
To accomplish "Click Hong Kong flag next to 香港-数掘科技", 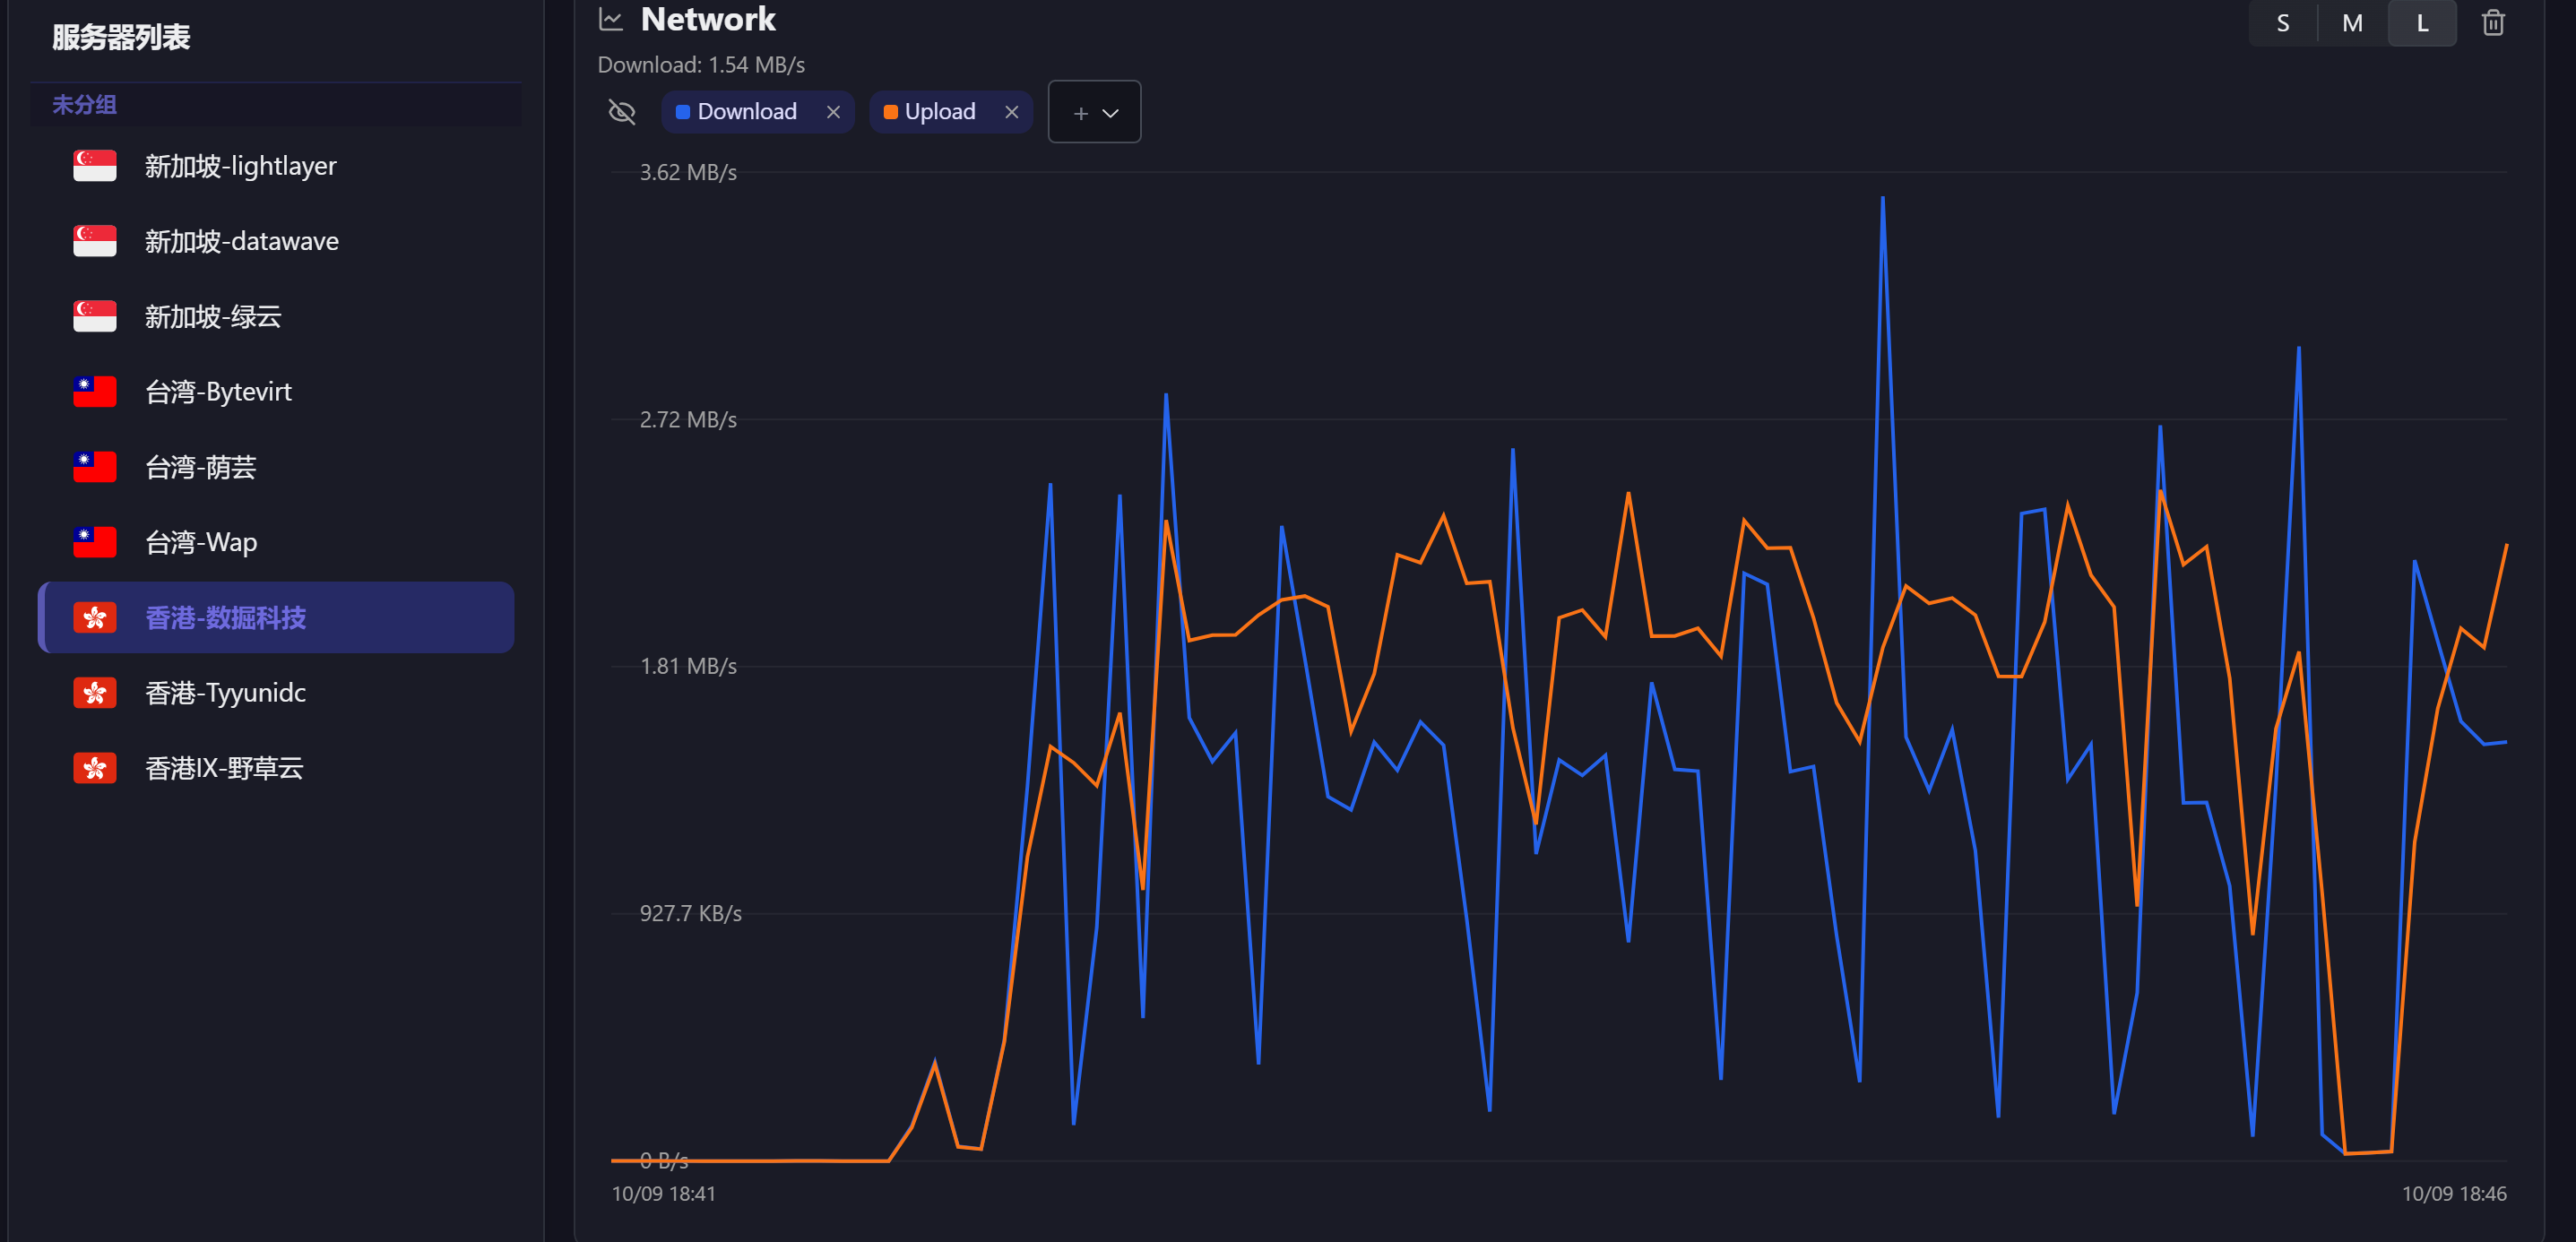I will click(95, 618).
